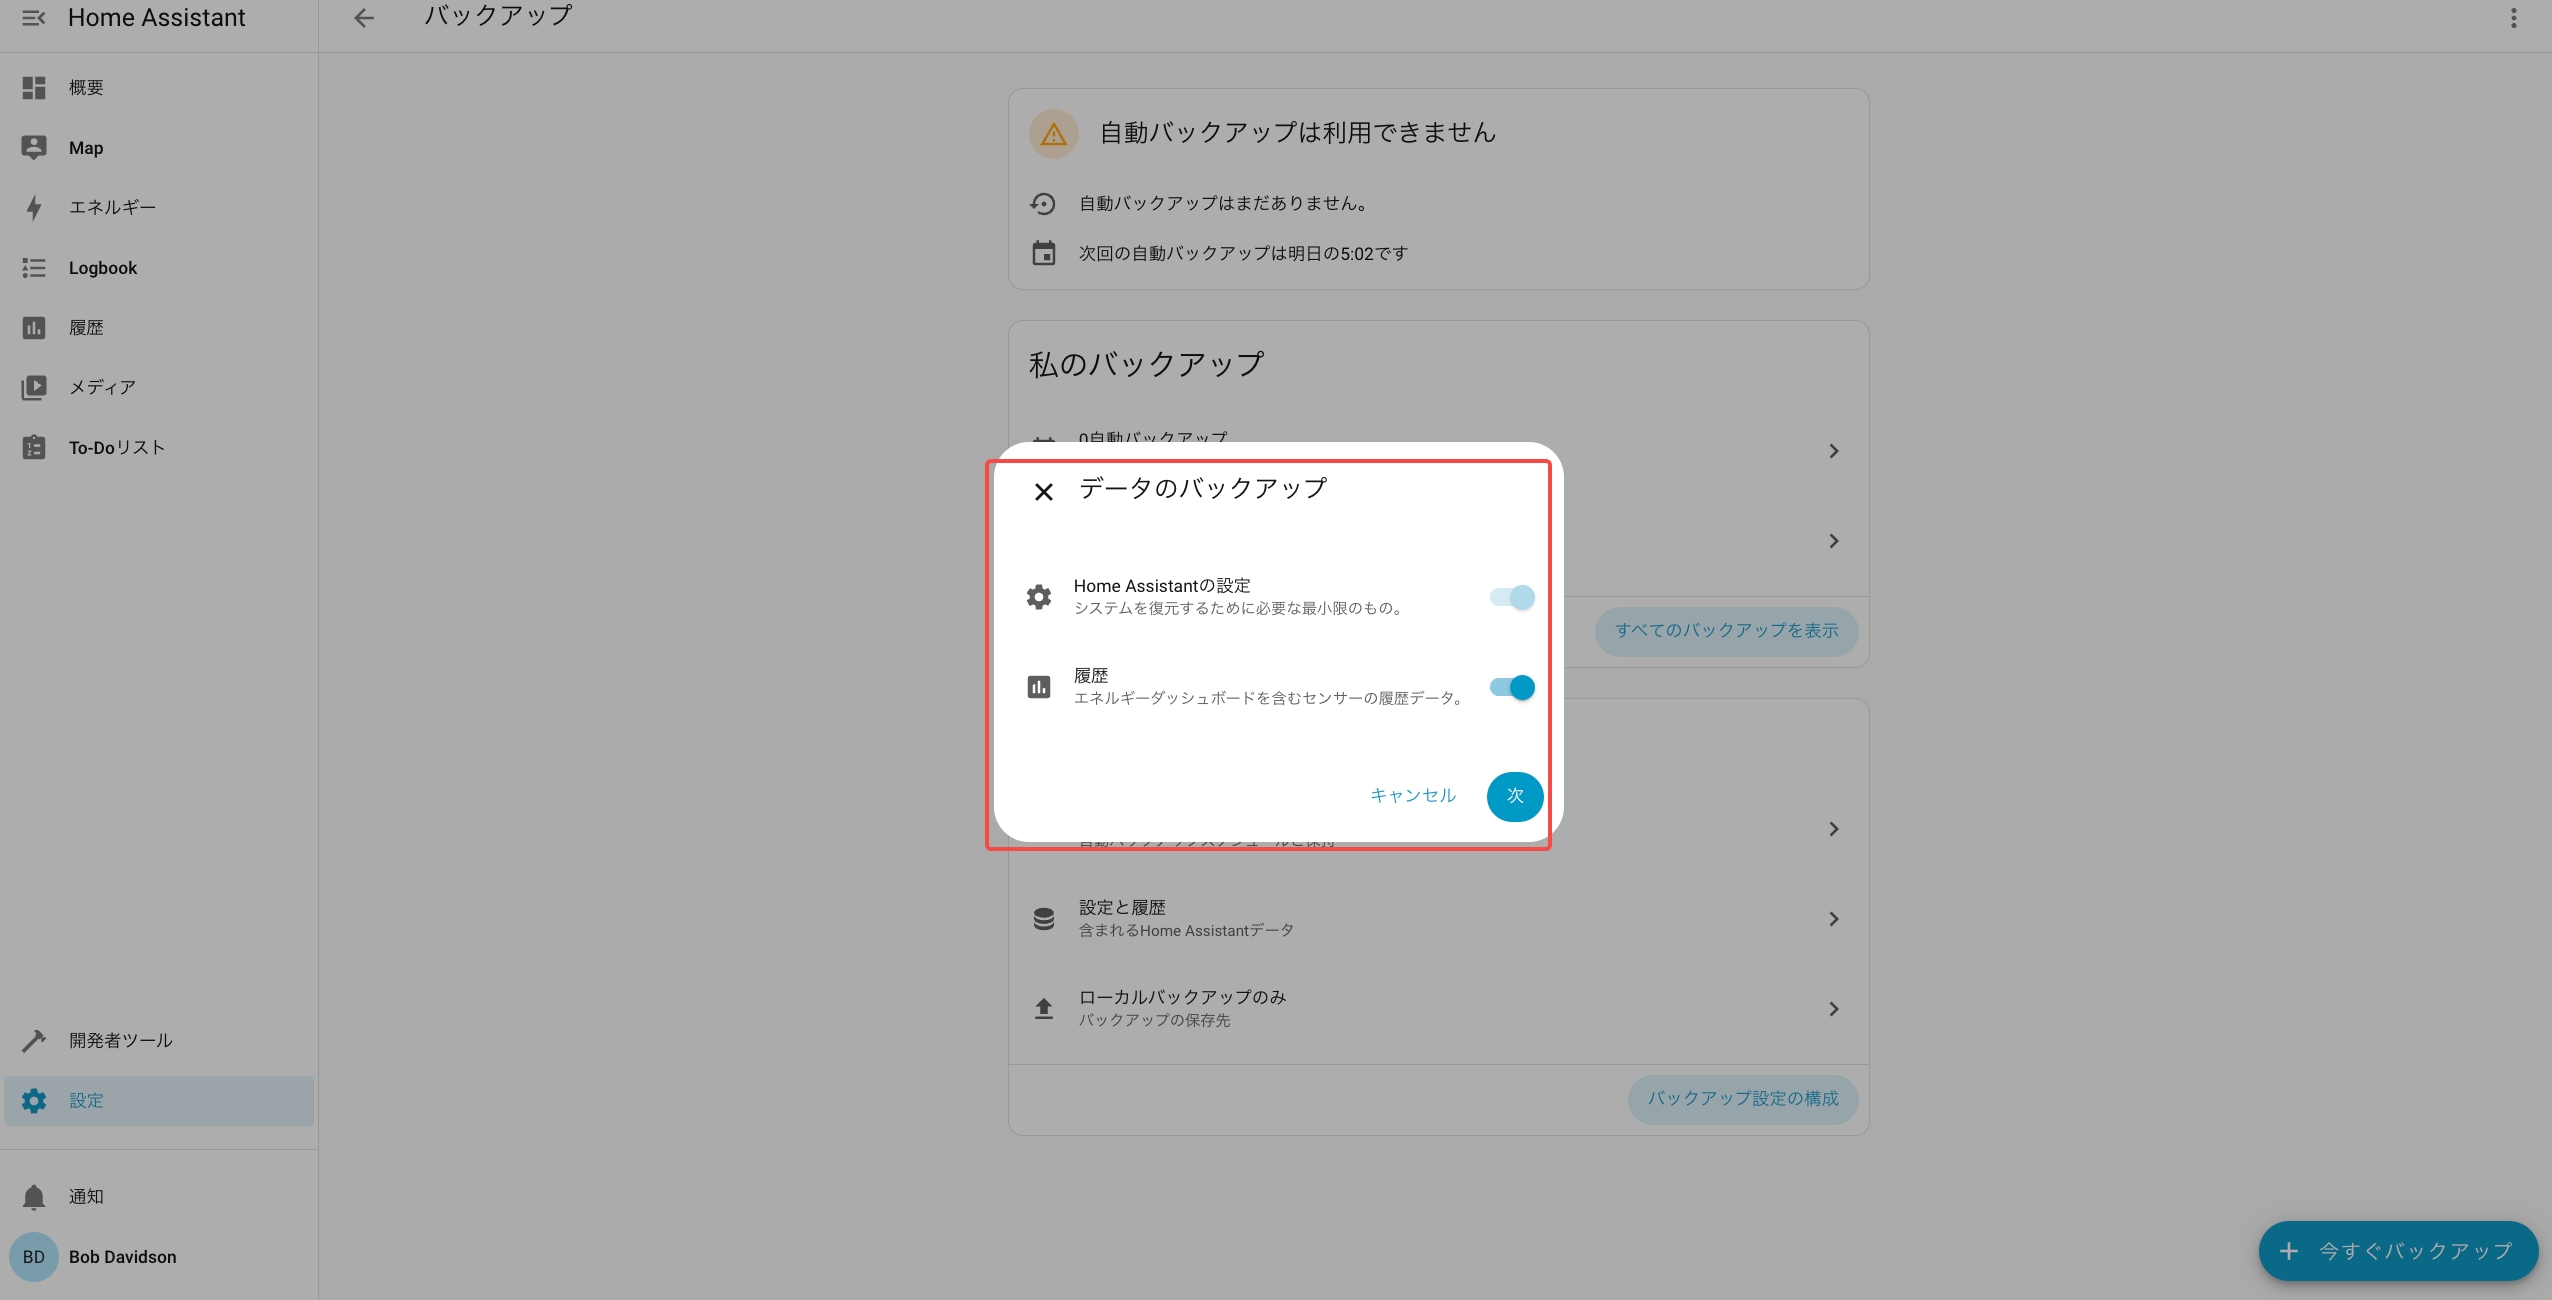The image size is (2552, 1300).
Task: Open Logbook in the sidebar
Action: coord(159,268)
